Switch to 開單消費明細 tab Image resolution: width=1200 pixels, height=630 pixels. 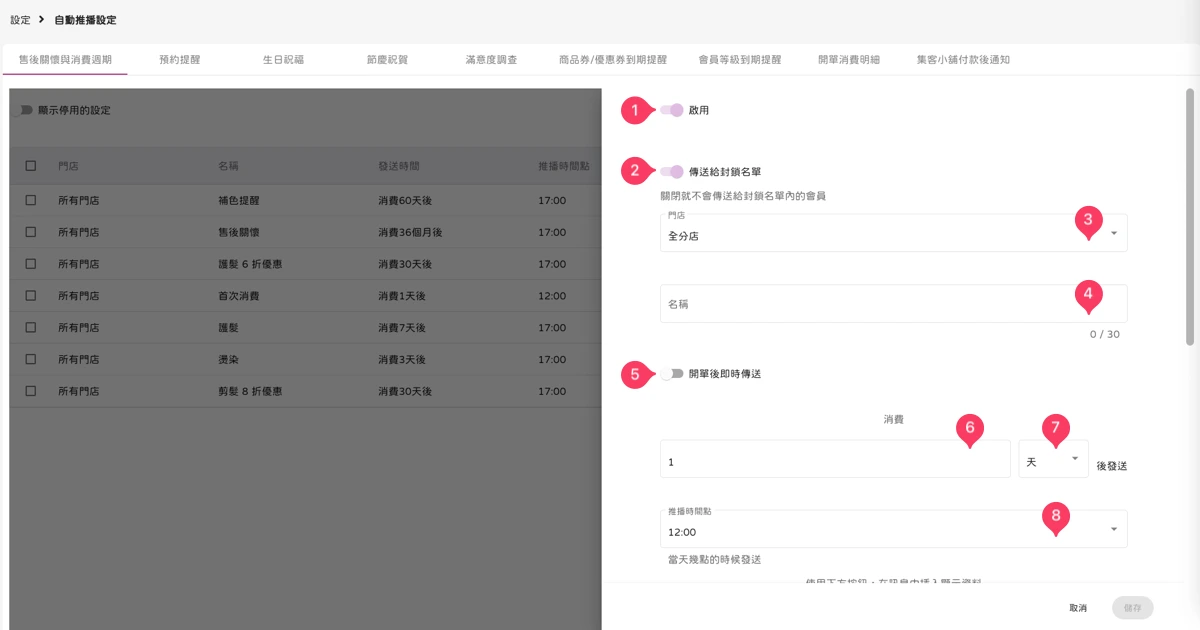tap(849, 60)
